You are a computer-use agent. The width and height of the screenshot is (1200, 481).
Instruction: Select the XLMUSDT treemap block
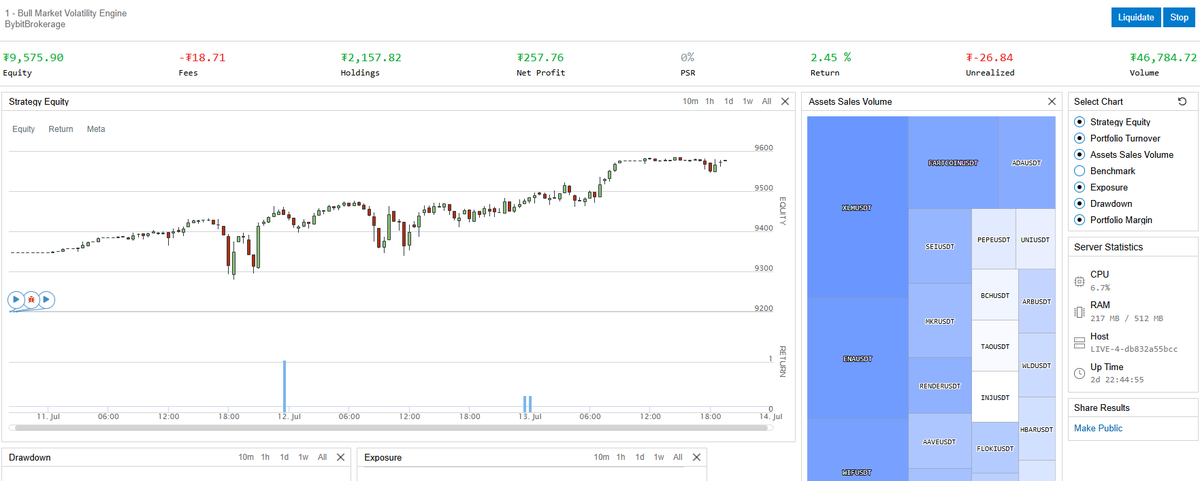856,207
